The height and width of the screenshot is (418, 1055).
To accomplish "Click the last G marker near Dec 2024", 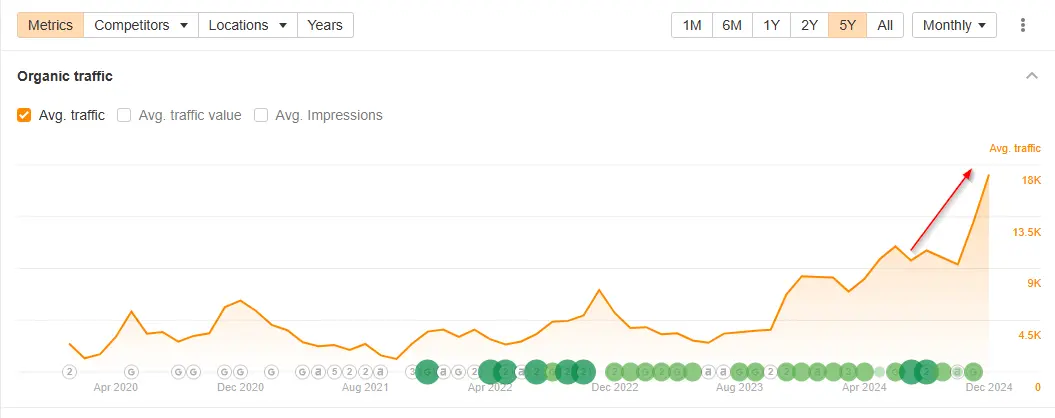I will tap(972, 371).
